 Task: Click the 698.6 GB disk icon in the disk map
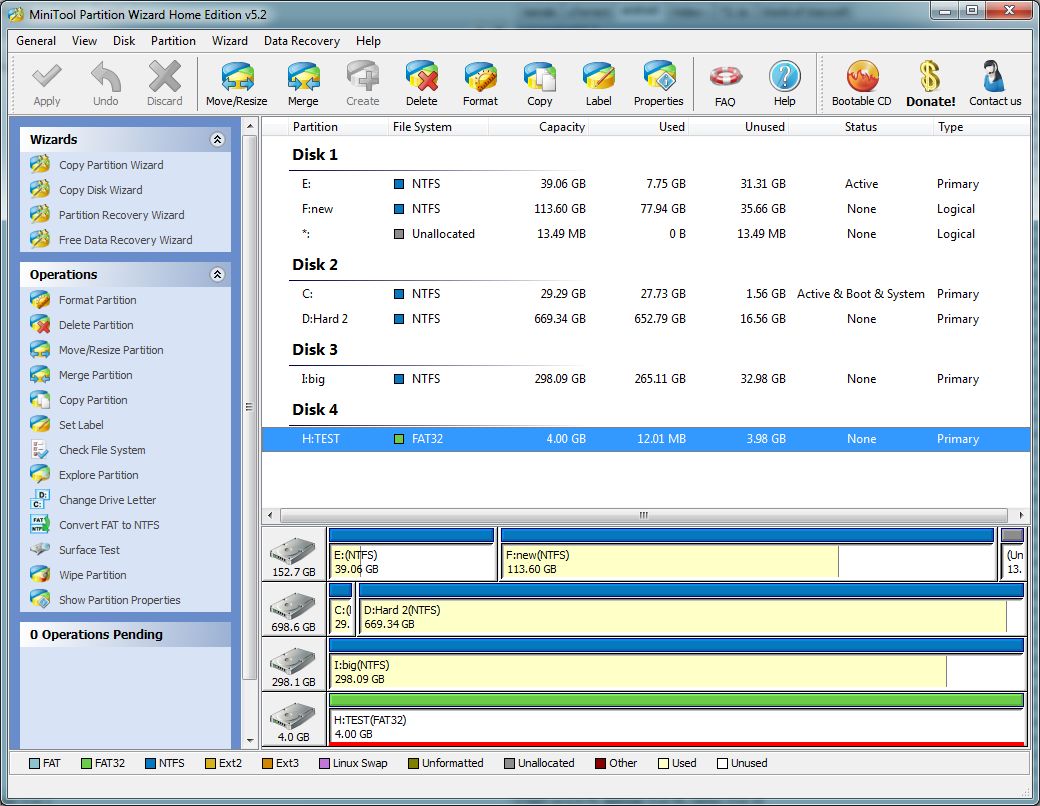pyautogui.click(x=293, y=611)
